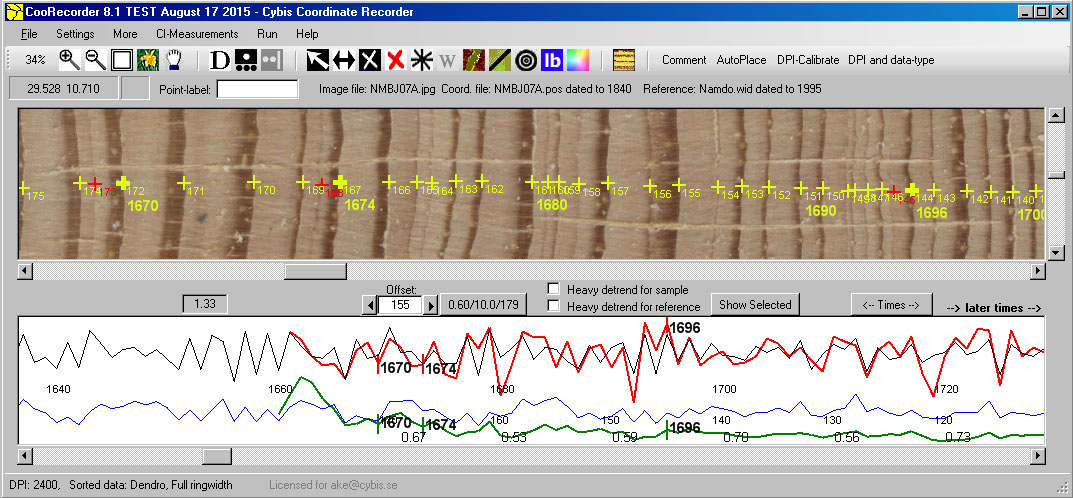
Task: Click the olive diagonal line icon
Action: (500, 60)
